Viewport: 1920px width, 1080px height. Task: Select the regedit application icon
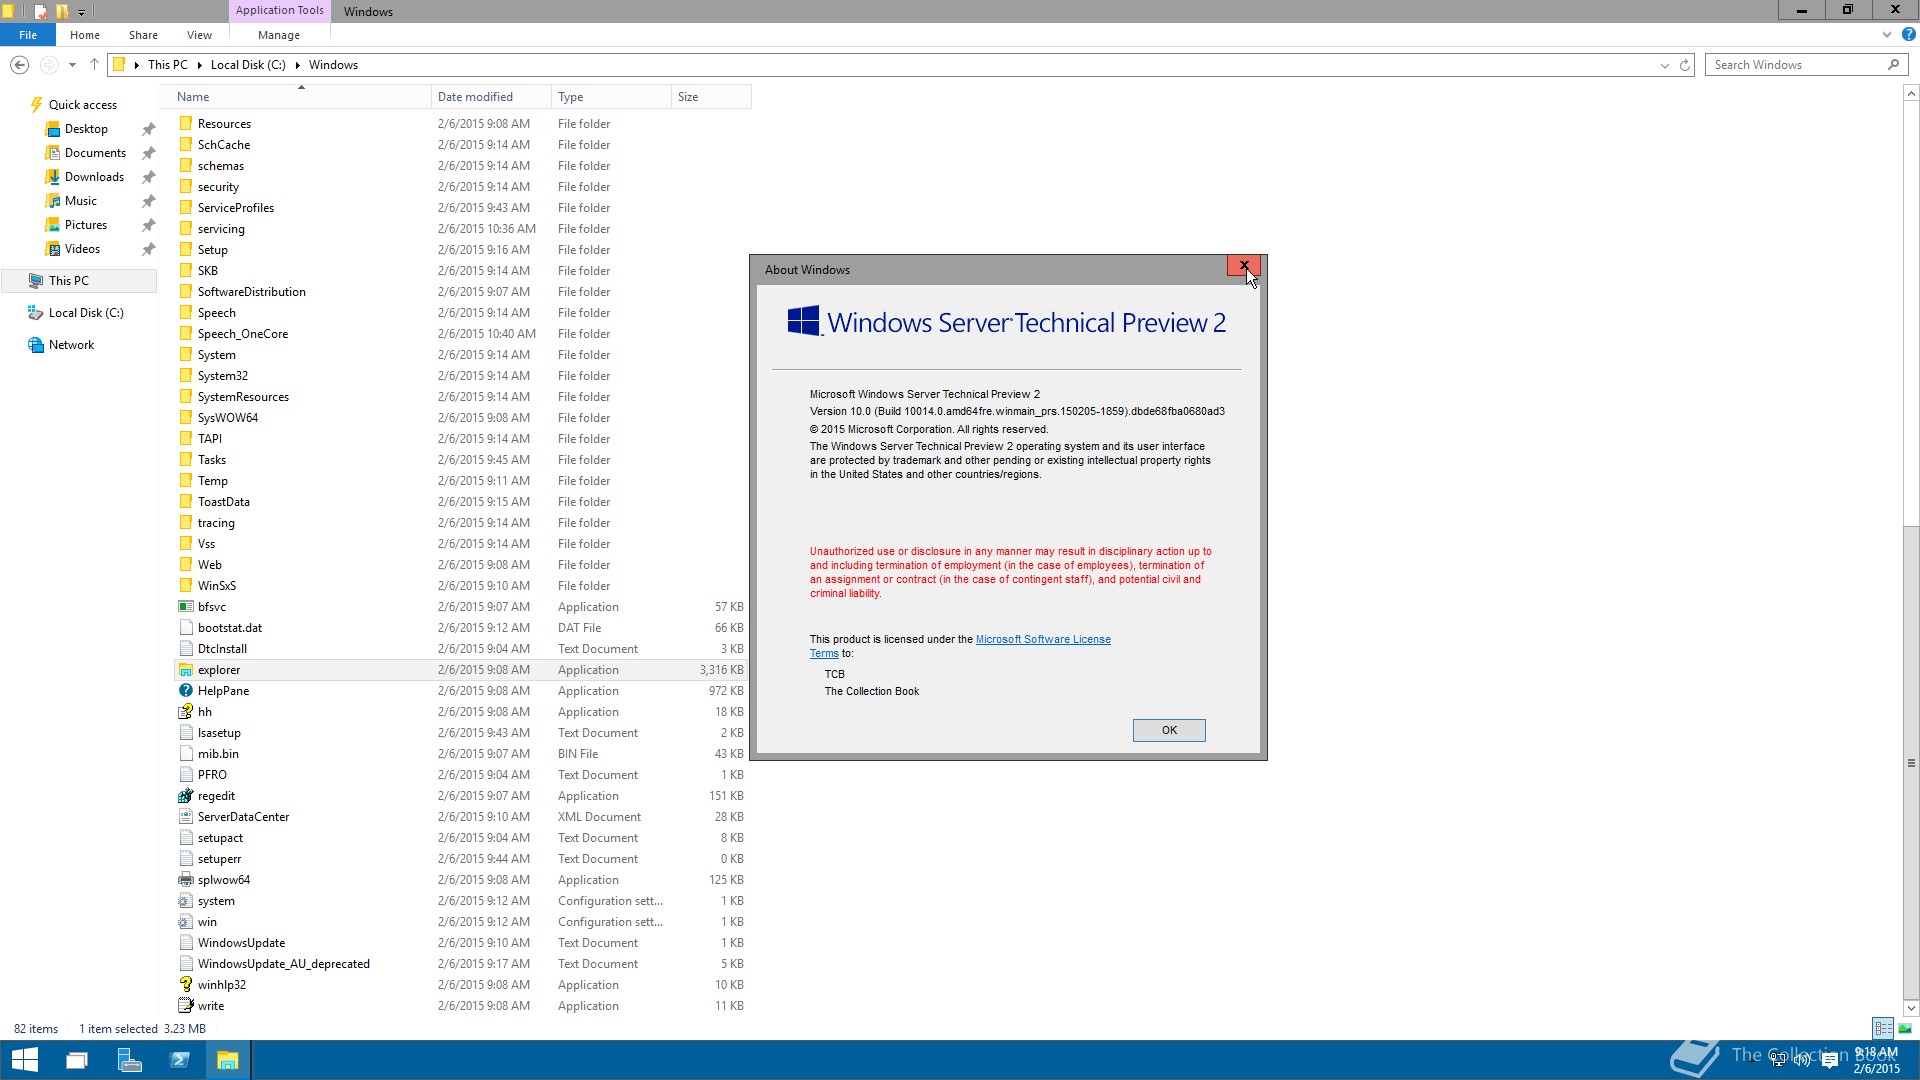[186, 796]
